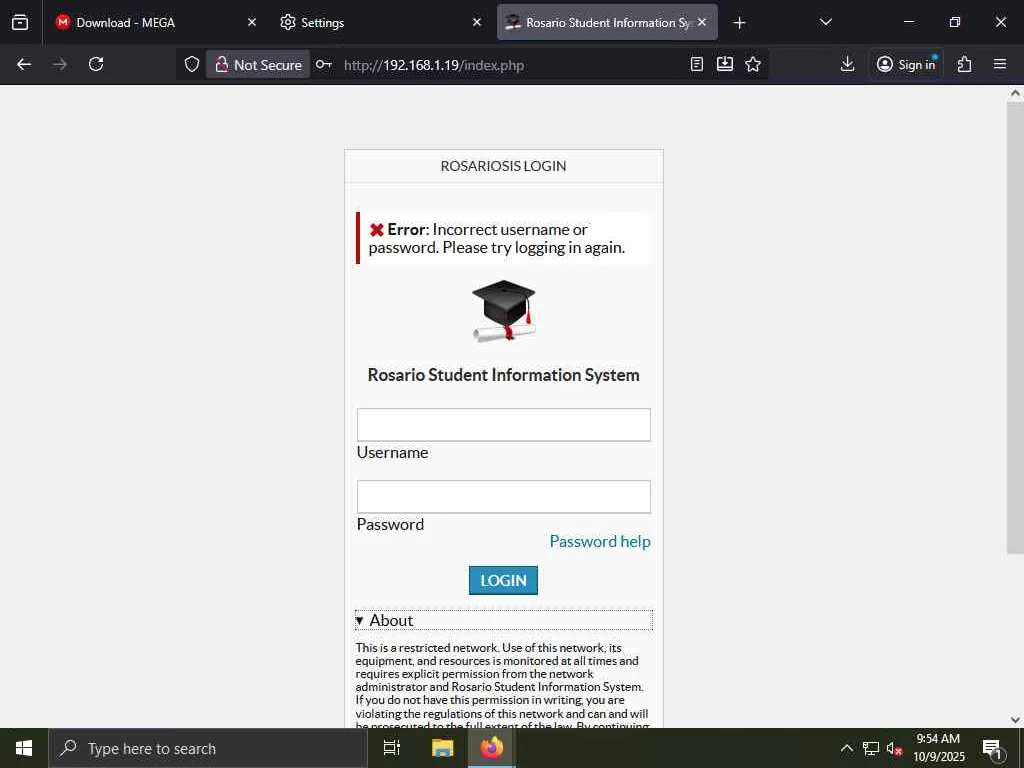Screen dimensions: 1024x768
Task: Click the taskbar search box
Action: [x=208, y=748]
